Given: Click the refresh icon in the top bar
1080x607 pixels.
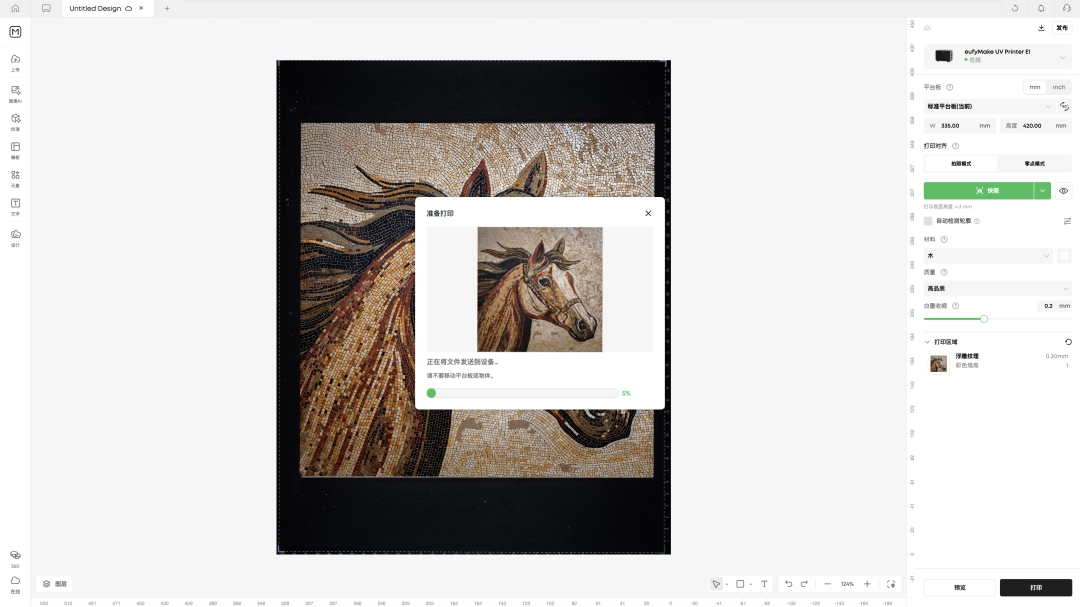Looking at the screenshot, I should click(x=1015, y=8).
